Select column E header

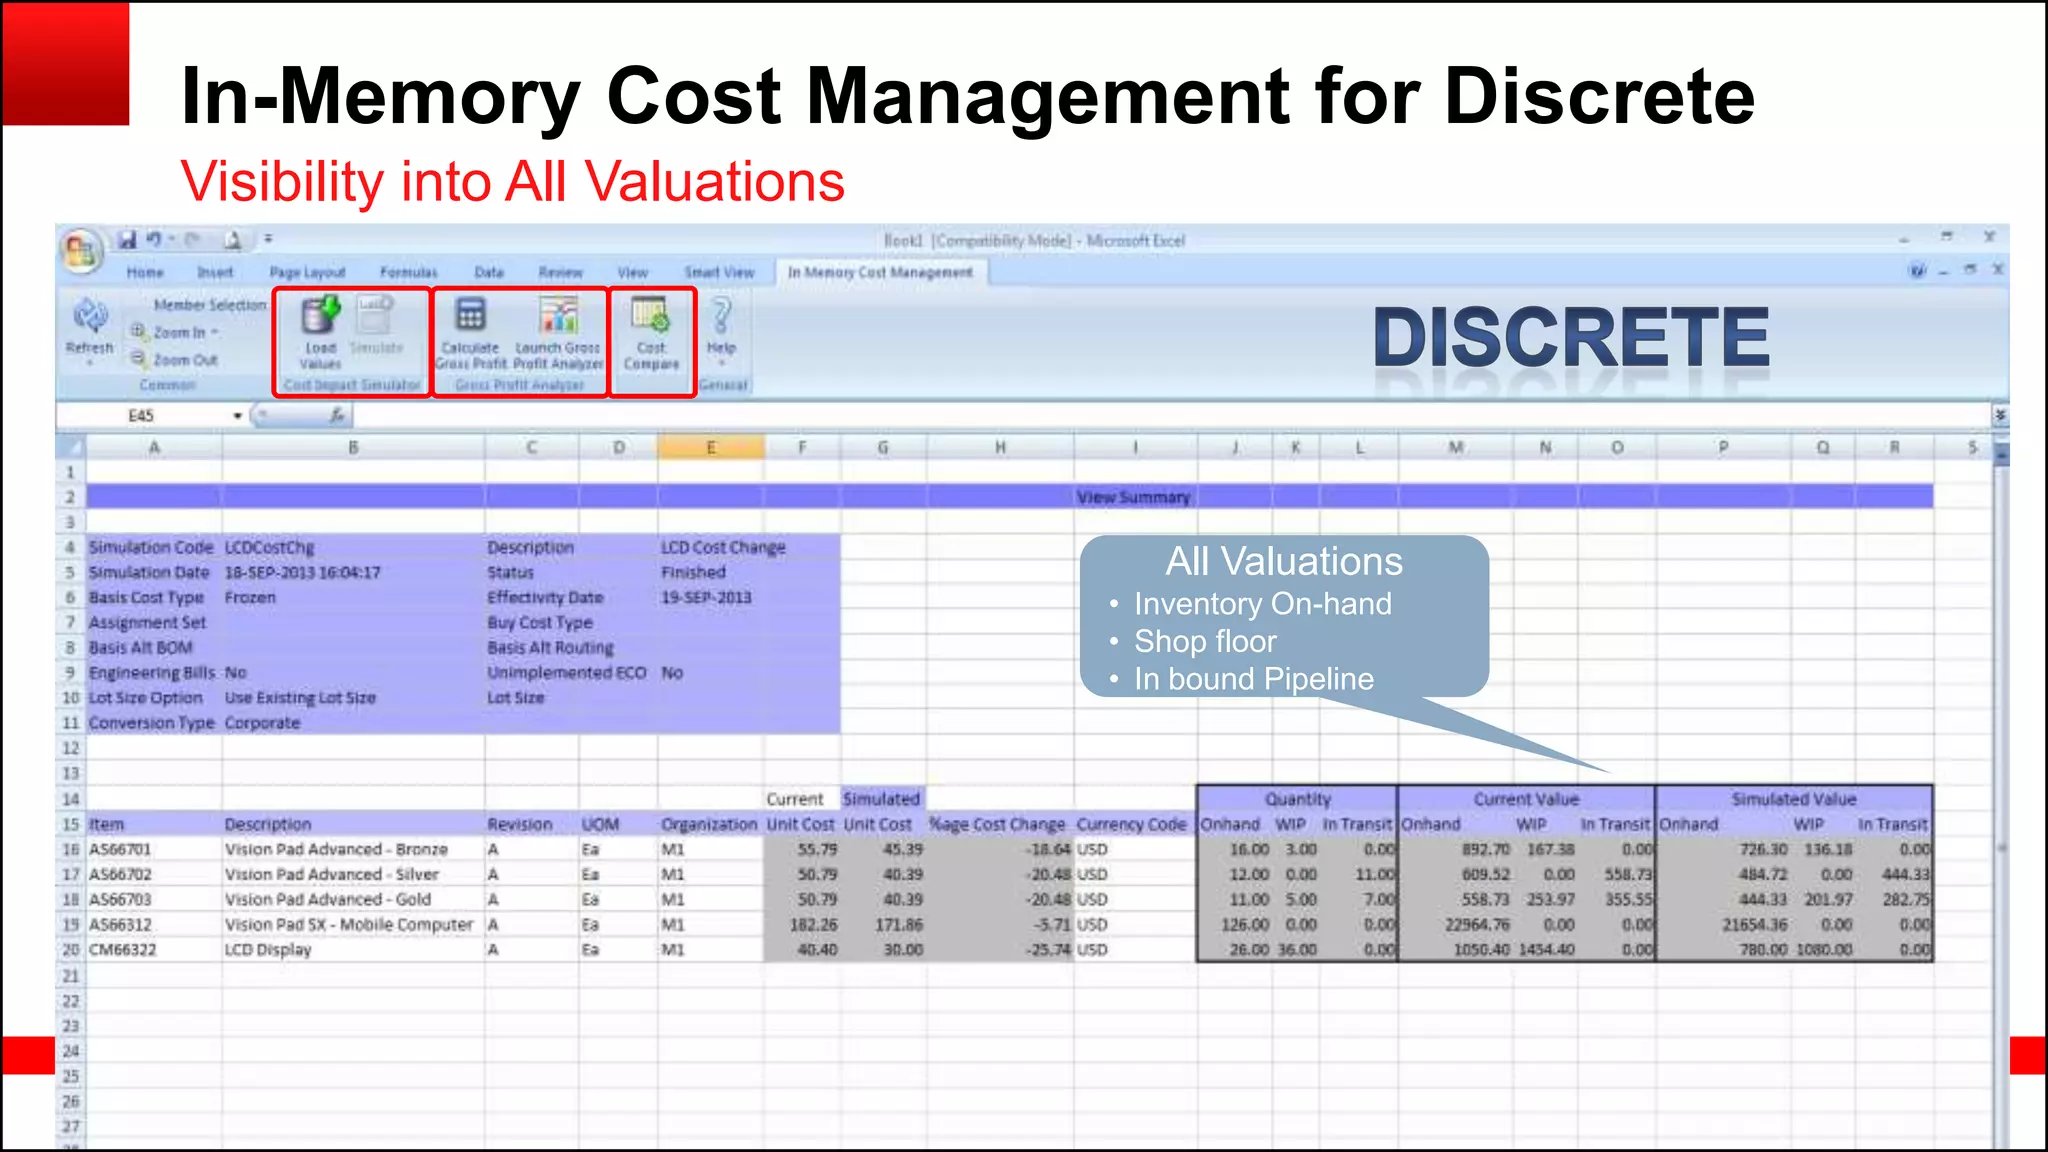[711, 448]
